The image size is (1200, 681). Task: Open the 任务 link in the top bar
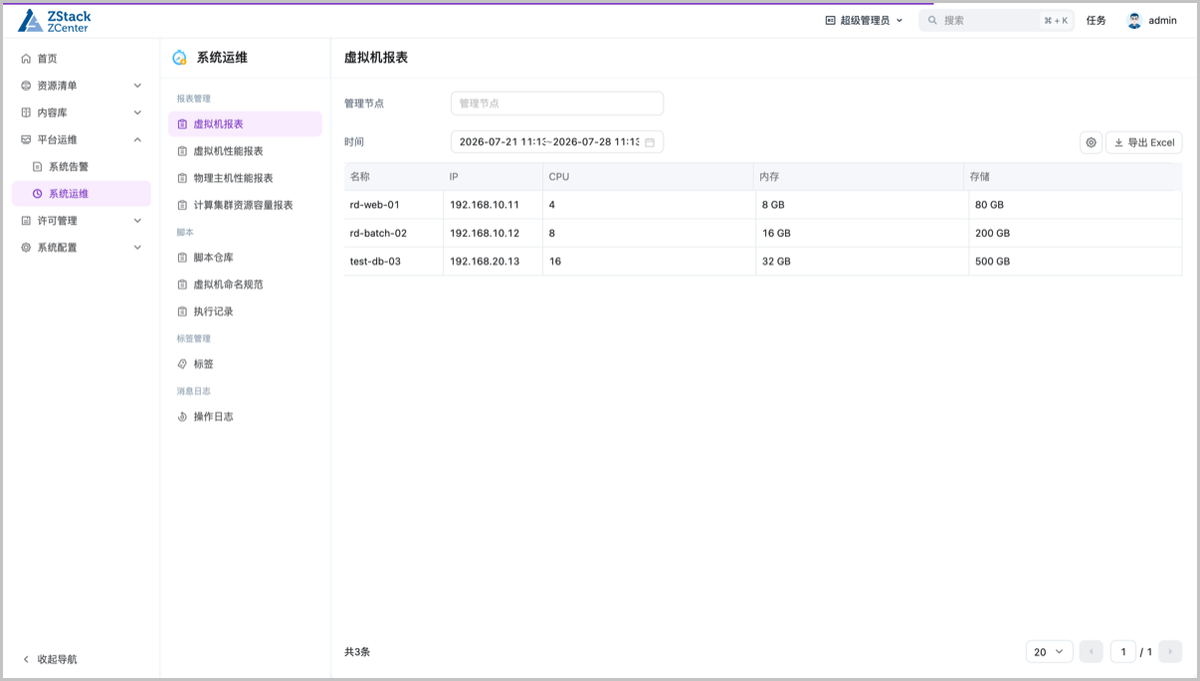(1096, 20)
